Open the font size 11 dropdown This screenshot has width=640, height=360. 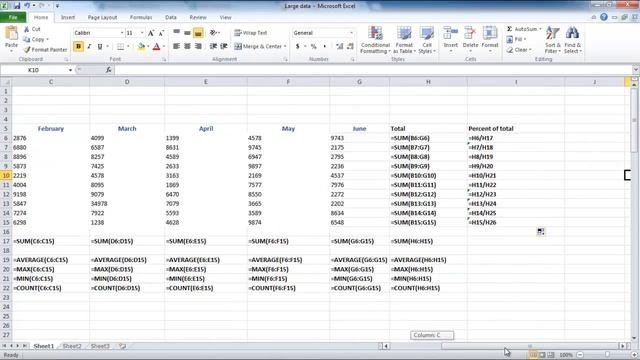tap(142, 33)
